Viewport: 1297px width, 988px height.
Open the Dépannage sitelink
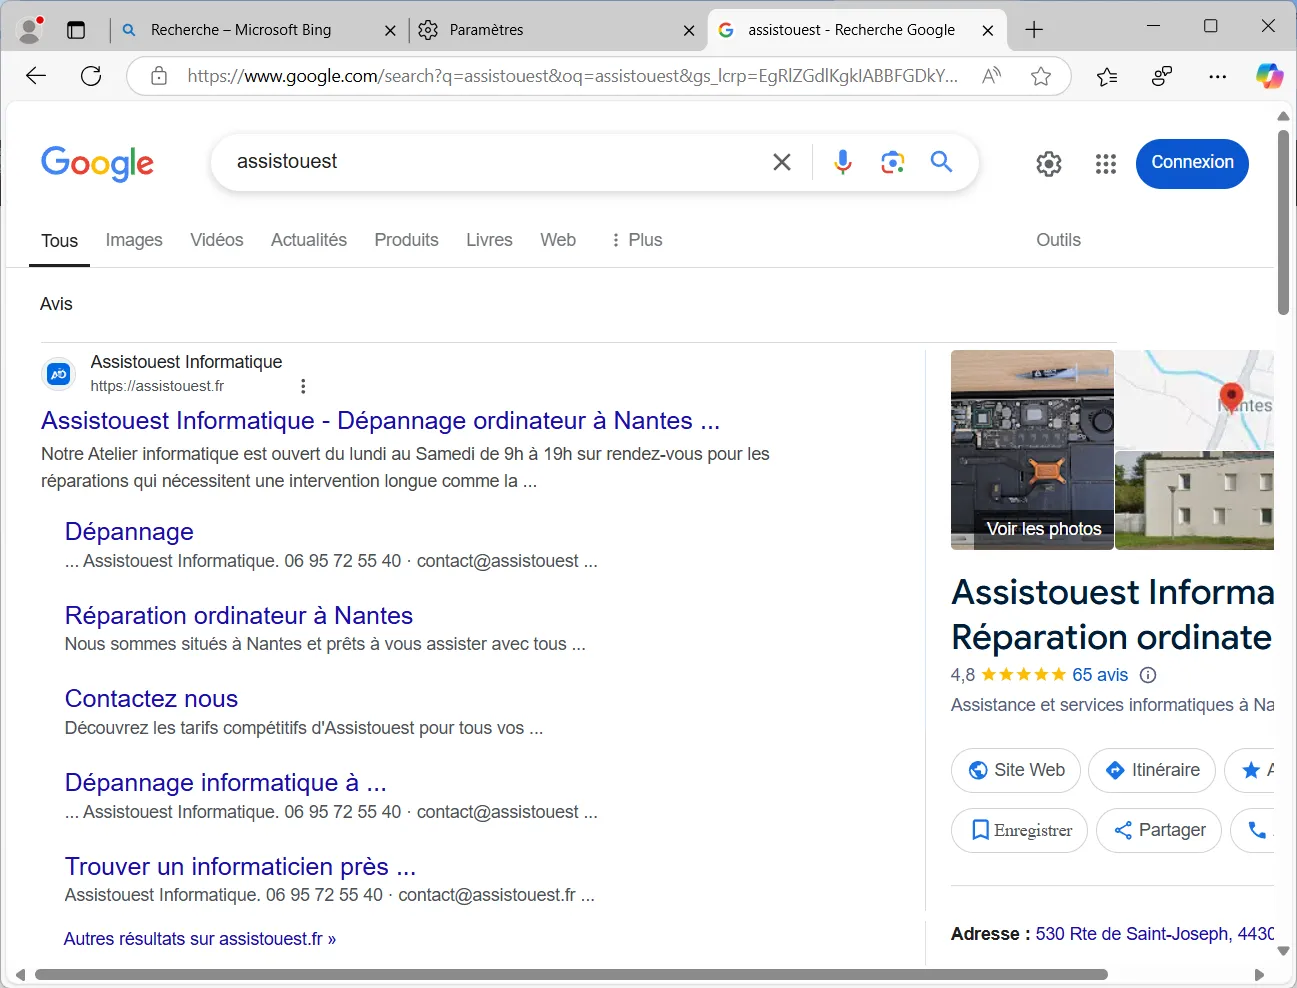click(x=129, y=532)
